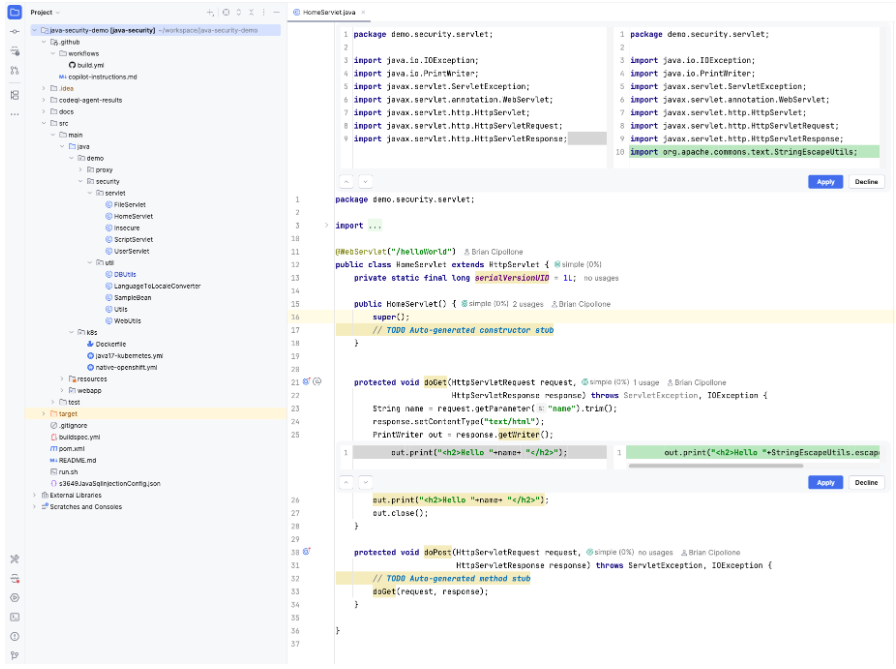Open the SampleBean class
This screenshot has width=896, height=669.
(129, 298)
